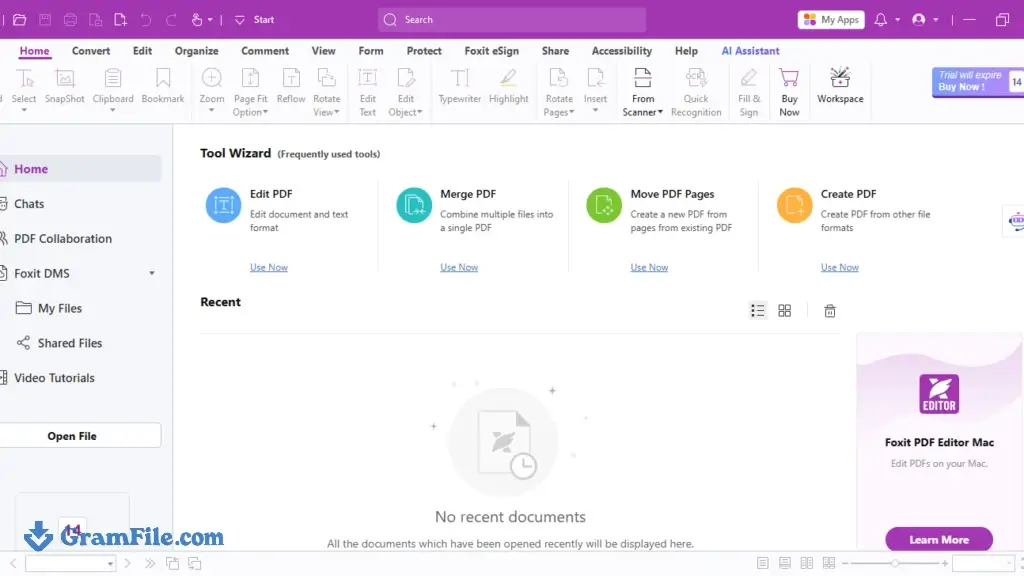Screen dimensions: 1024x576
Task: Open the Insert dropdown
Action: [x=595, y=110]
